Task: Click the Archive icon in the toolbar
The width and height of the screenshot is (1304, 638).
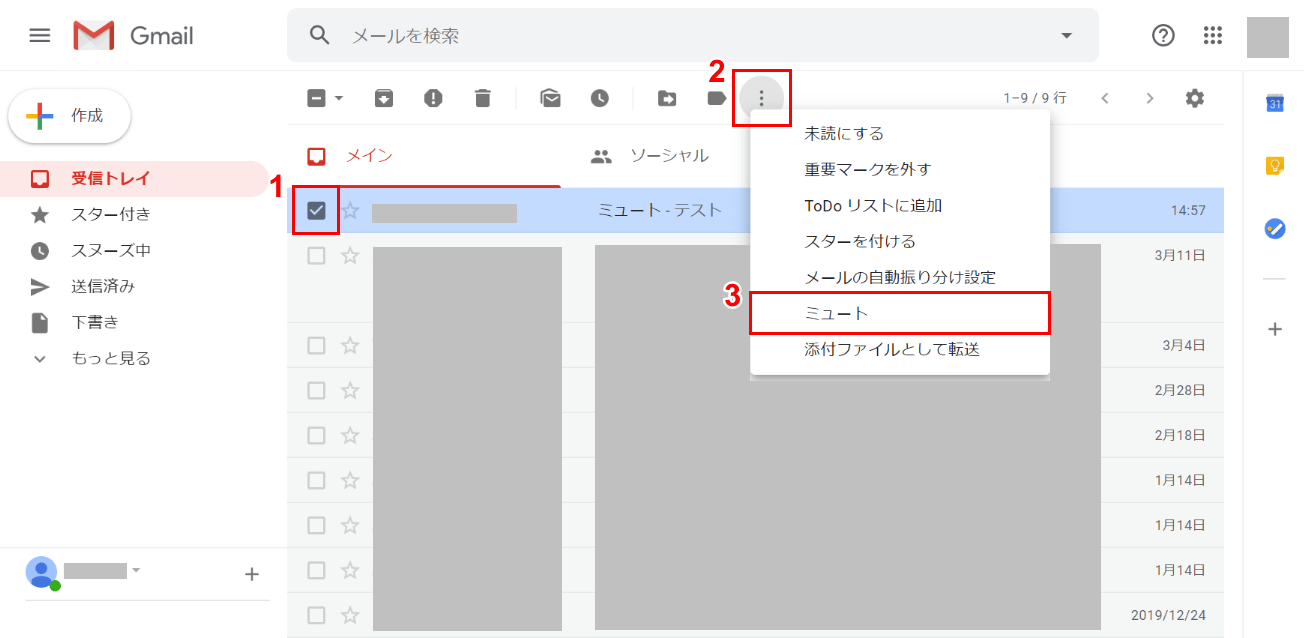Action: 384,98
